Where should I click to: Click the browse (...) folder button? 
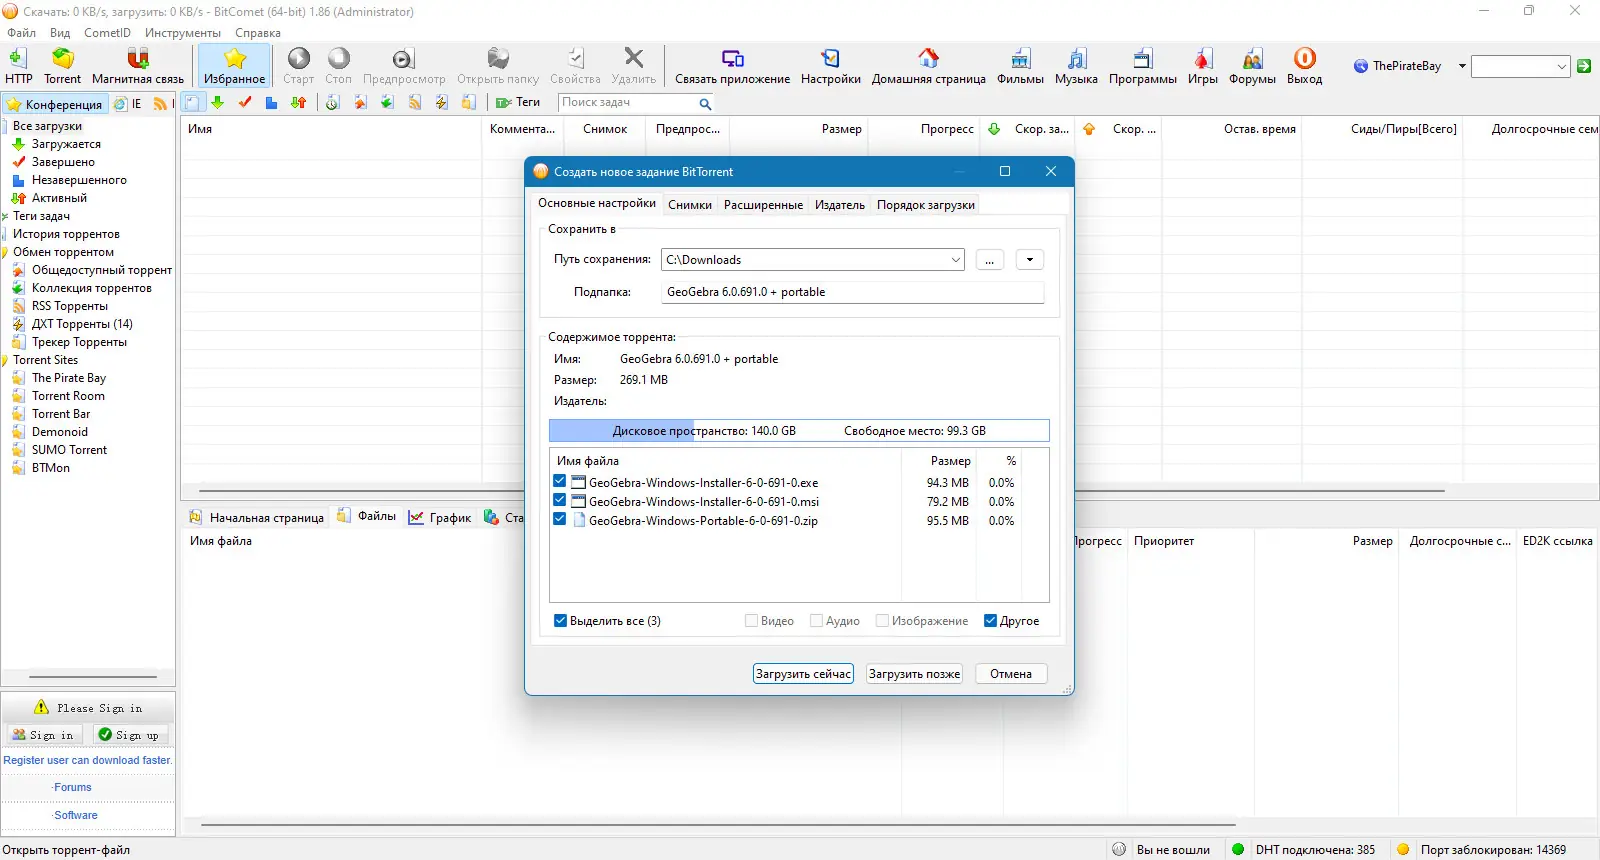[x=989, y=260]
